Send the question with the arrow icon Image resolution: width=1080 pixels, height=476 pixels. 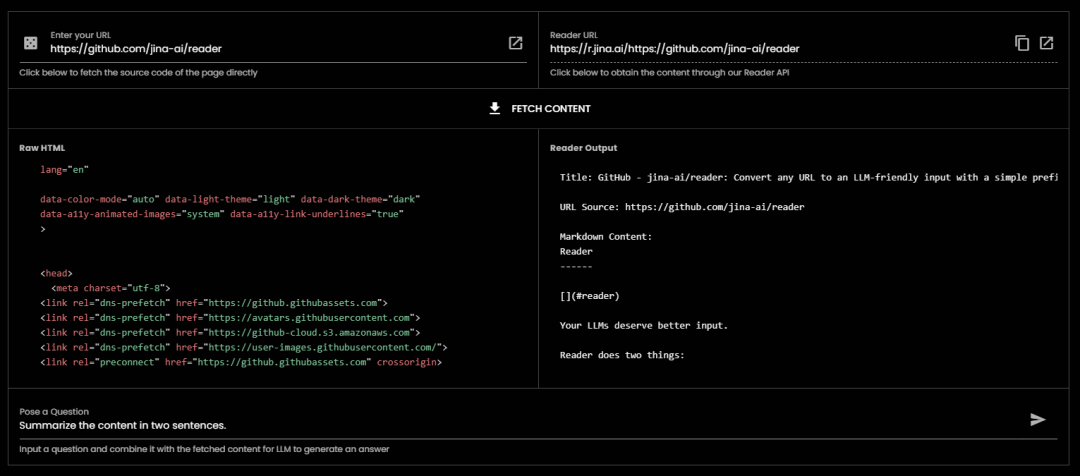1038,420
